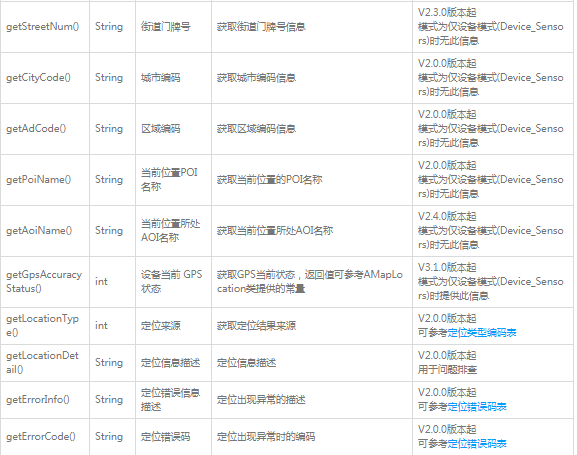This screenshot has width=577, height=455.
Task: Select the getAdCode() method name
Action: [36, 128]
